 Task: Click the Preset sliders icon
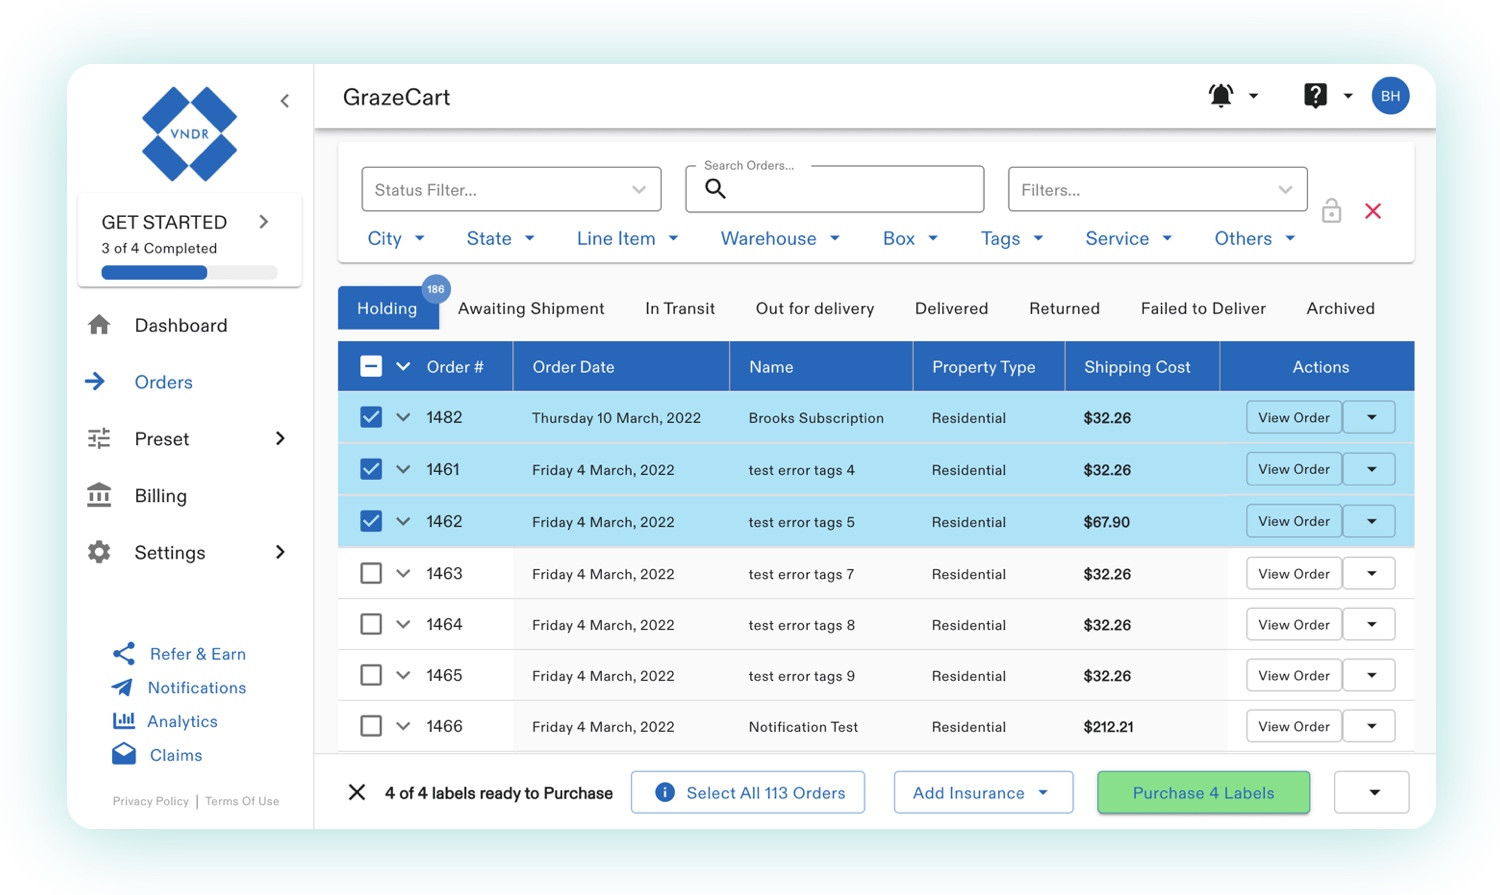coord(99,438)
